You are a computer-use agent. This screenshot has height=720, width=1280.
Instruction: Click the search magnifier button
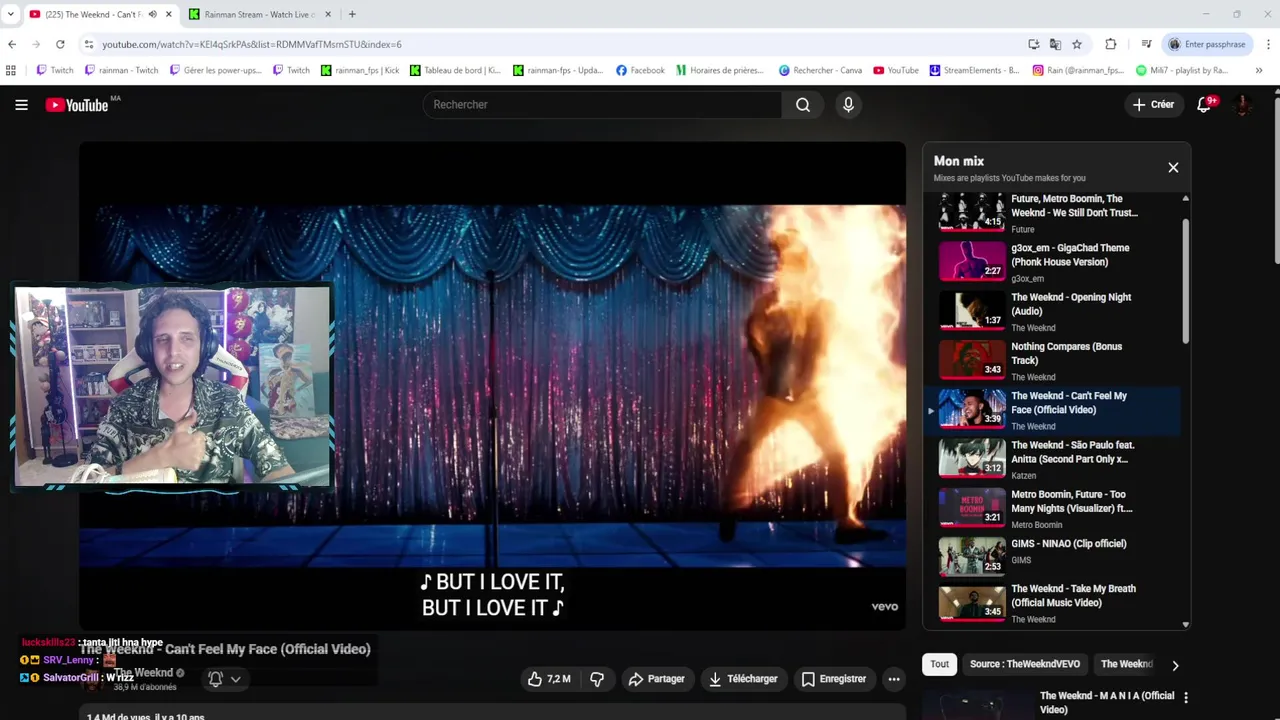coord(803,105)
